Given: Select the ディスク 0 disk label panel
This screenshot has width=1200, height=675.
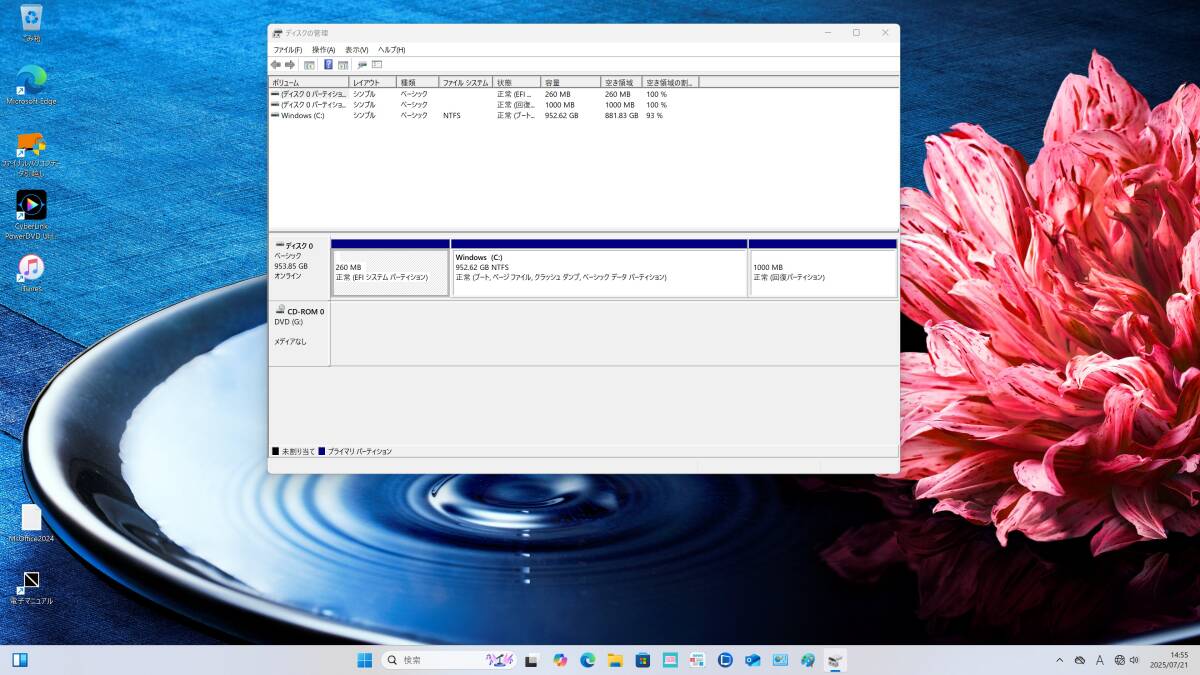Looking at the screenshot, I should point(299,268).
